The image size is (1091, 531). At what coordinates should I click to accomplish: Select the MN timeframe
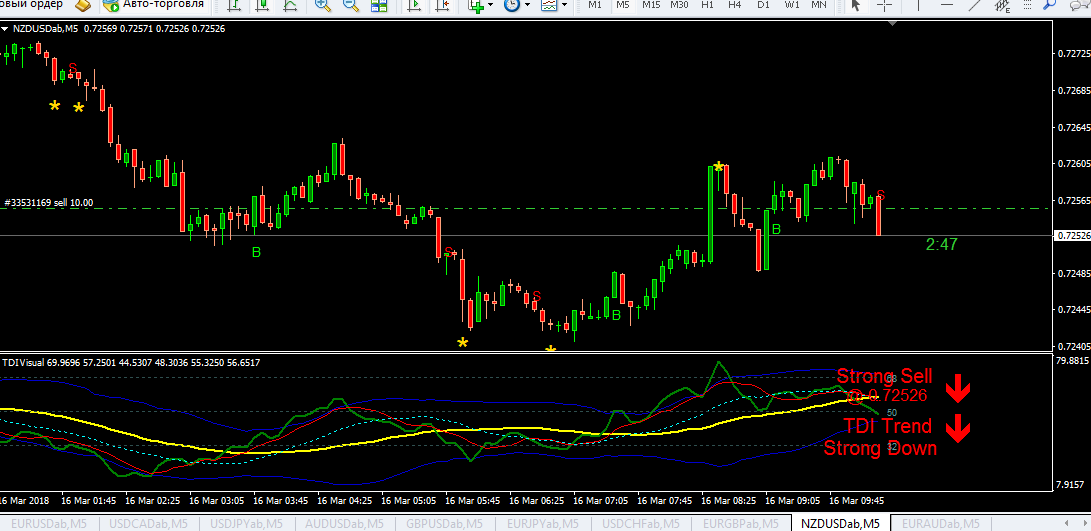click(819, 5)
